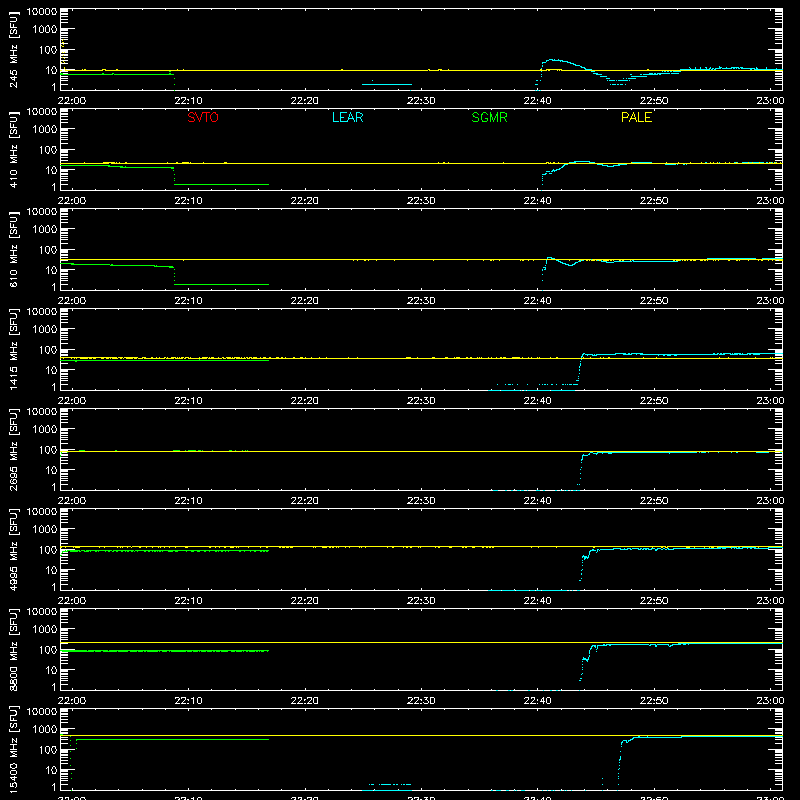Viewport: 800px width, 800px height.
Task: Click the 100 y-axis label of 4995 MHz panel
Action: point(48,550)
